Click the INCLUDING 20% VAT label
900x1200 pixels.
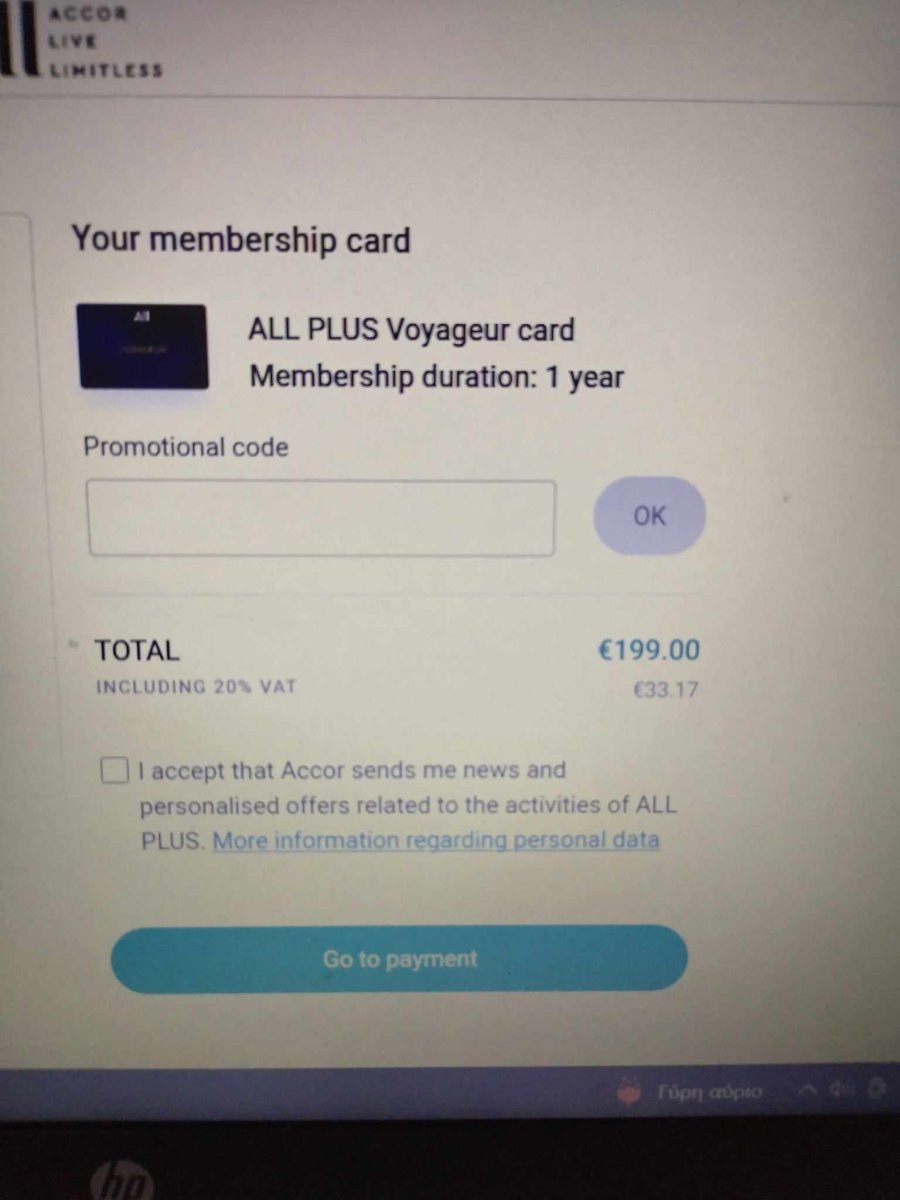point(195,687)
